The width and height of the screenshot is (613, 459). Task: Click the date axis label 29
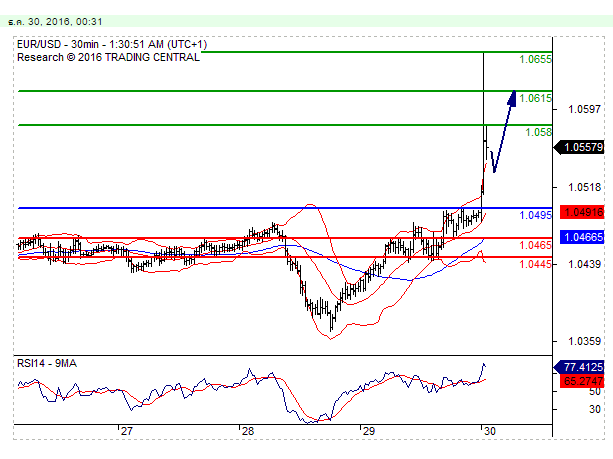coord(368,431)
